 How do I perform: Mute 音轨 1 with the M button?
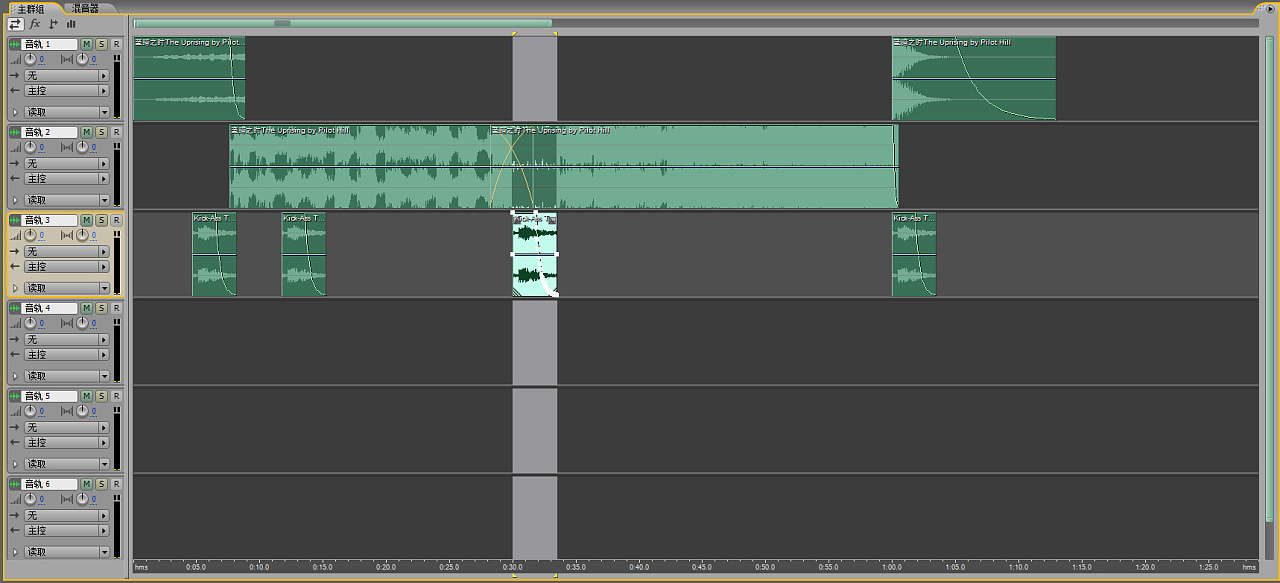tap(86, 45)
